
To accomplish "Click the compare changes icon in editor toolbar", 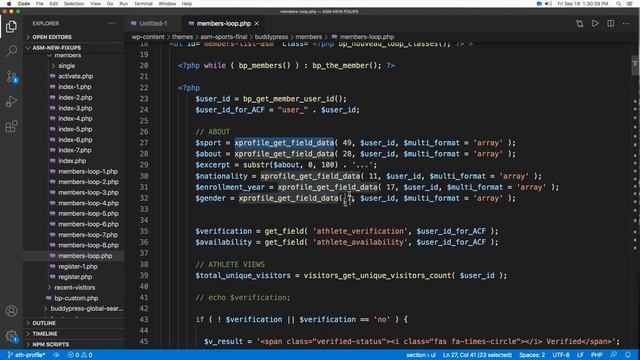I will click(580, 24).
